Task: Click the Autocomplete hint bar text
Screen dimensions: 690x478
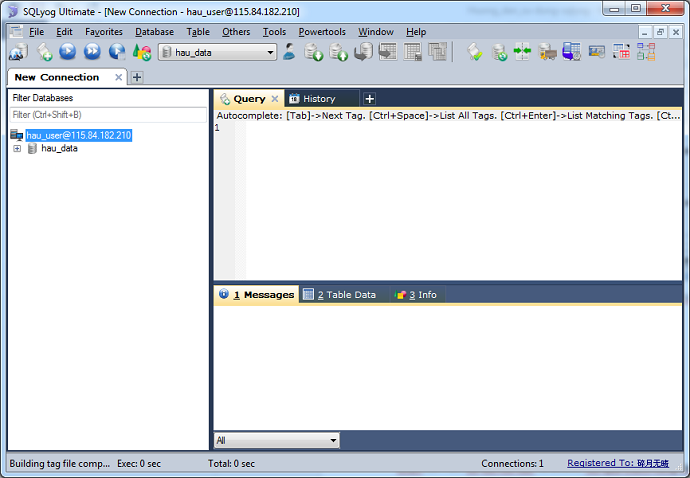Action: click(x=448, y=116)
